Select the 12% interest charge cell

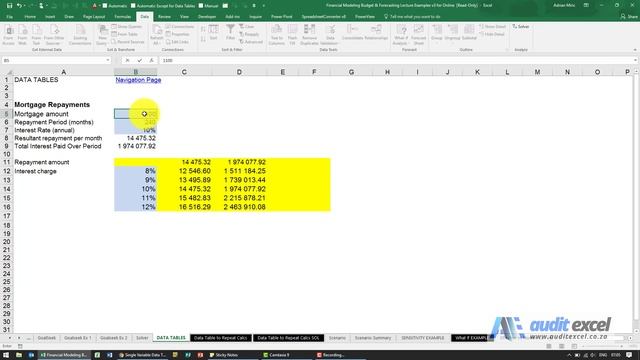136,207
